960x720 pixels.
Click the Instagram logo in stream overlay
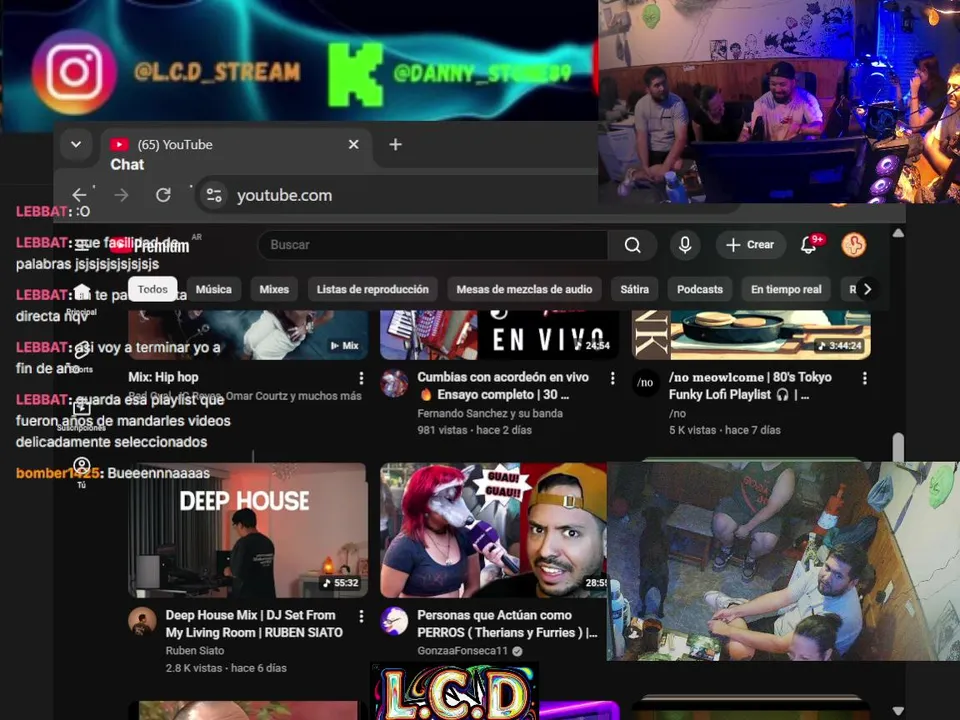[x=74, y=72]
